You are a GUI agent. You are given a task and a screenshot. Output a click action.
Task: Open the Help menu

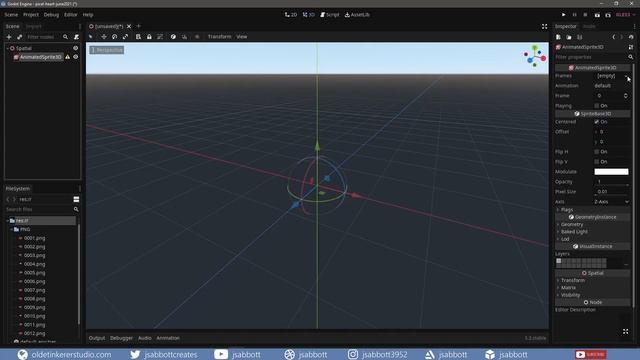(x=88, y=15)
